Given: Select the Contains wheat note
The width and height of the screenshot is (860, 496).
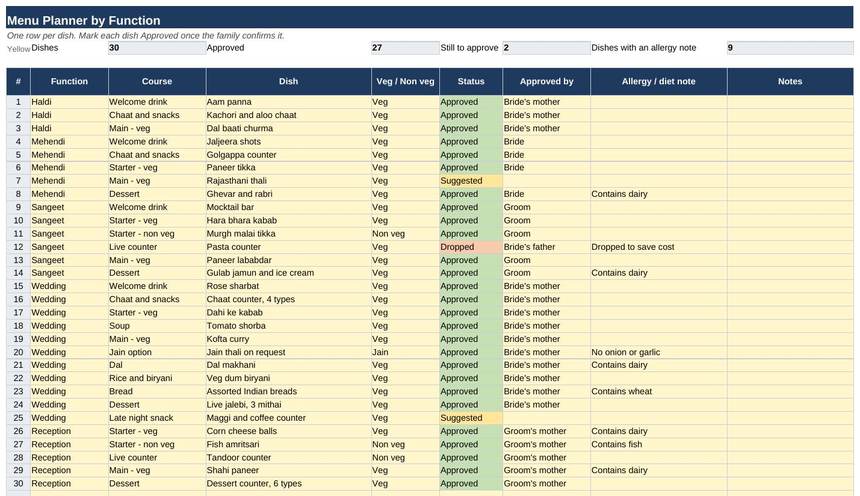Looking at the screenshot, I should pos(659,392).
